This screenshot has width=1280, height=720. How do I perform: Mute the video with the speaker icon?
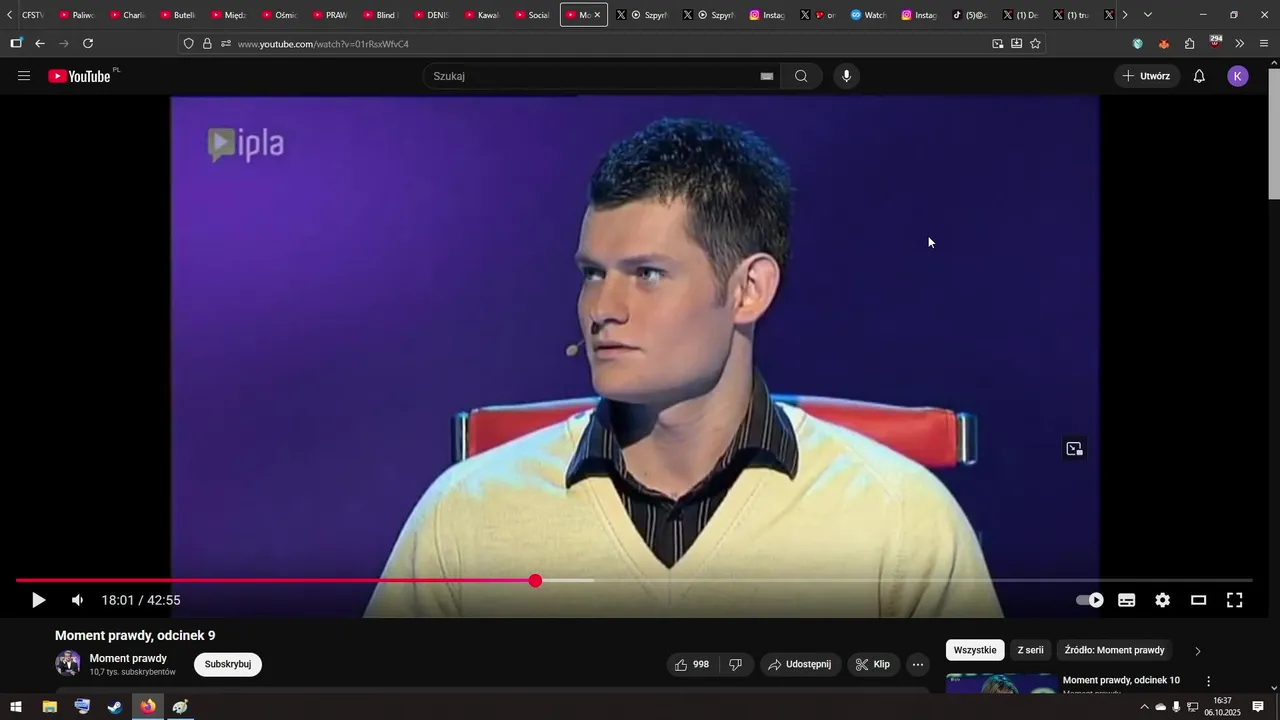tap(77, 600)
